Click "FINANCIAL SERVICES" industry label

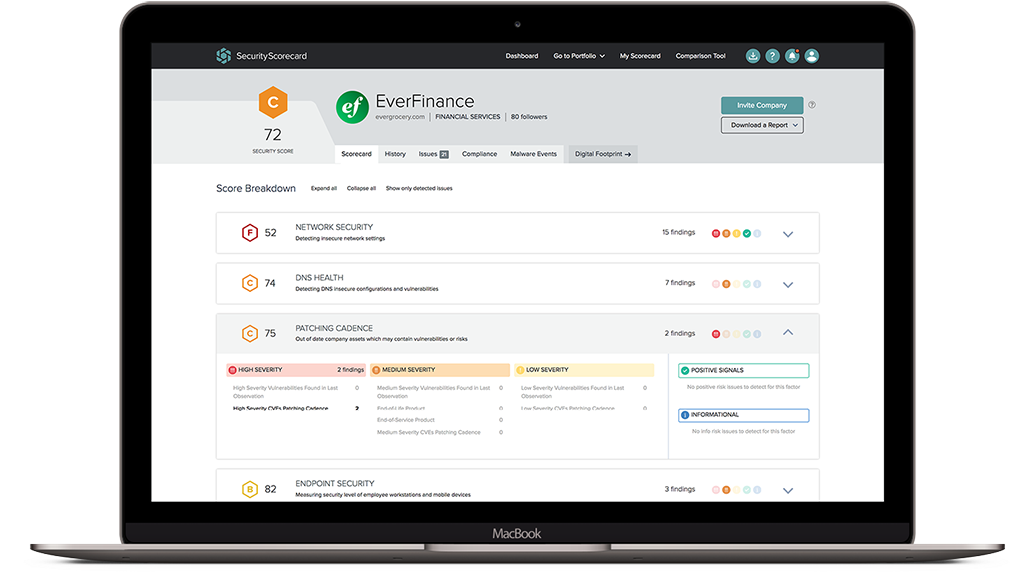(468, 117)
